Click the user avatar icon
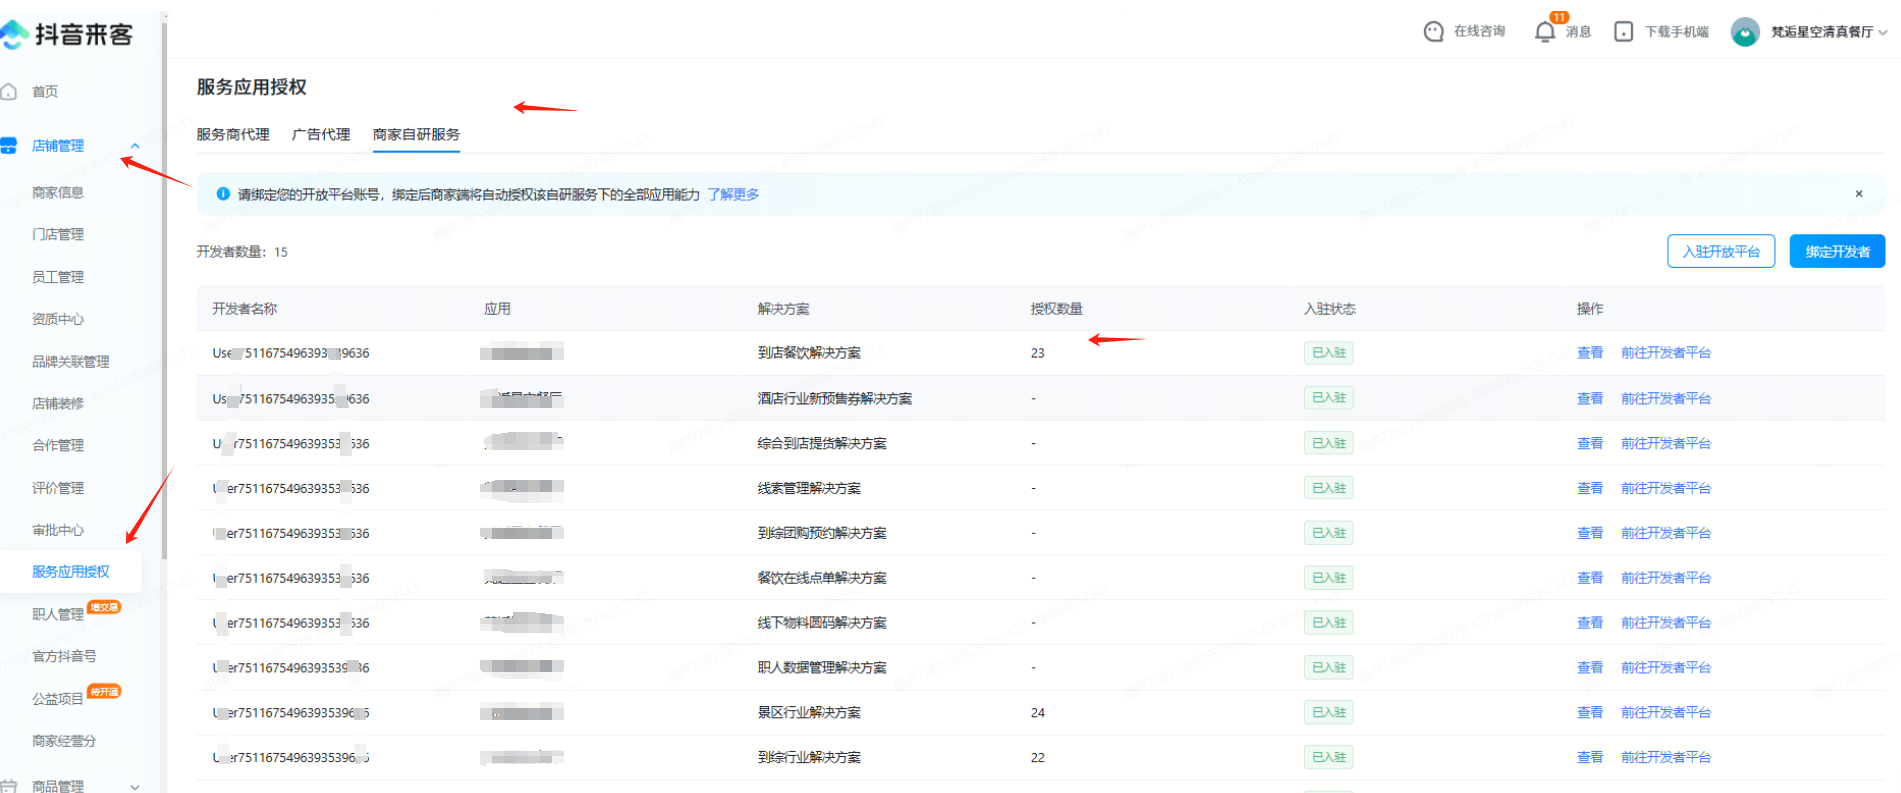Screen dimensions: 1901x793 coord(1745,32)
